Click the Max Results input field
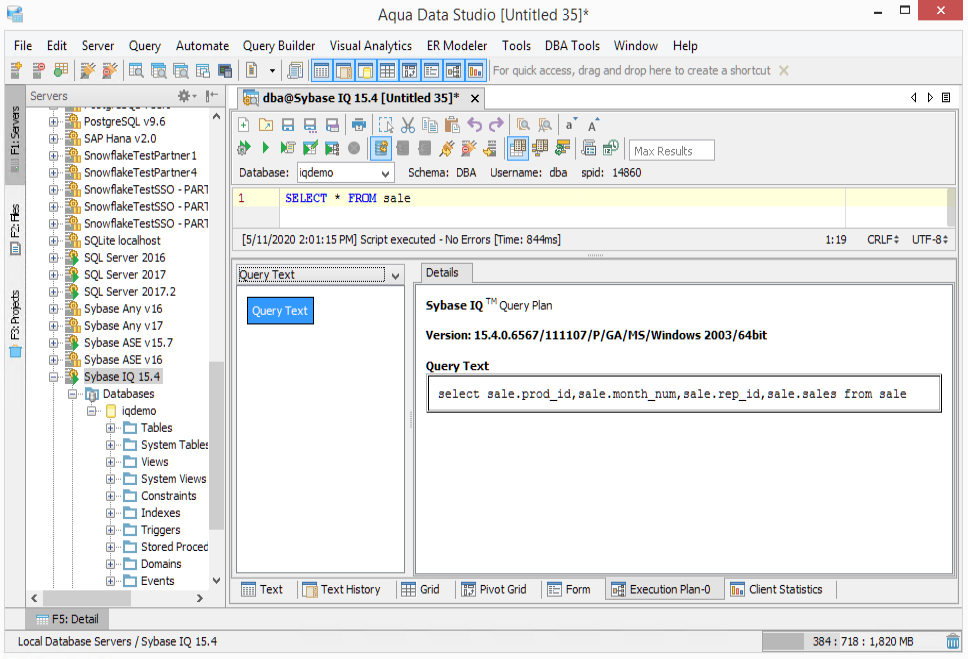The height and width of the screenshot is (659, 968). (671, 151)
